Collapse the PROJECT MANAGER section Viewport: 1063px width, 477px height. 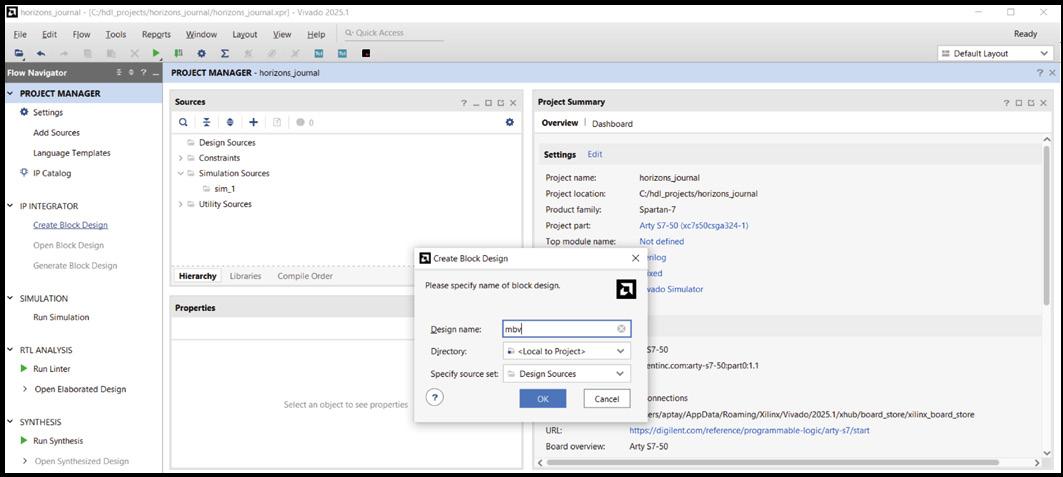click(10, 94)
